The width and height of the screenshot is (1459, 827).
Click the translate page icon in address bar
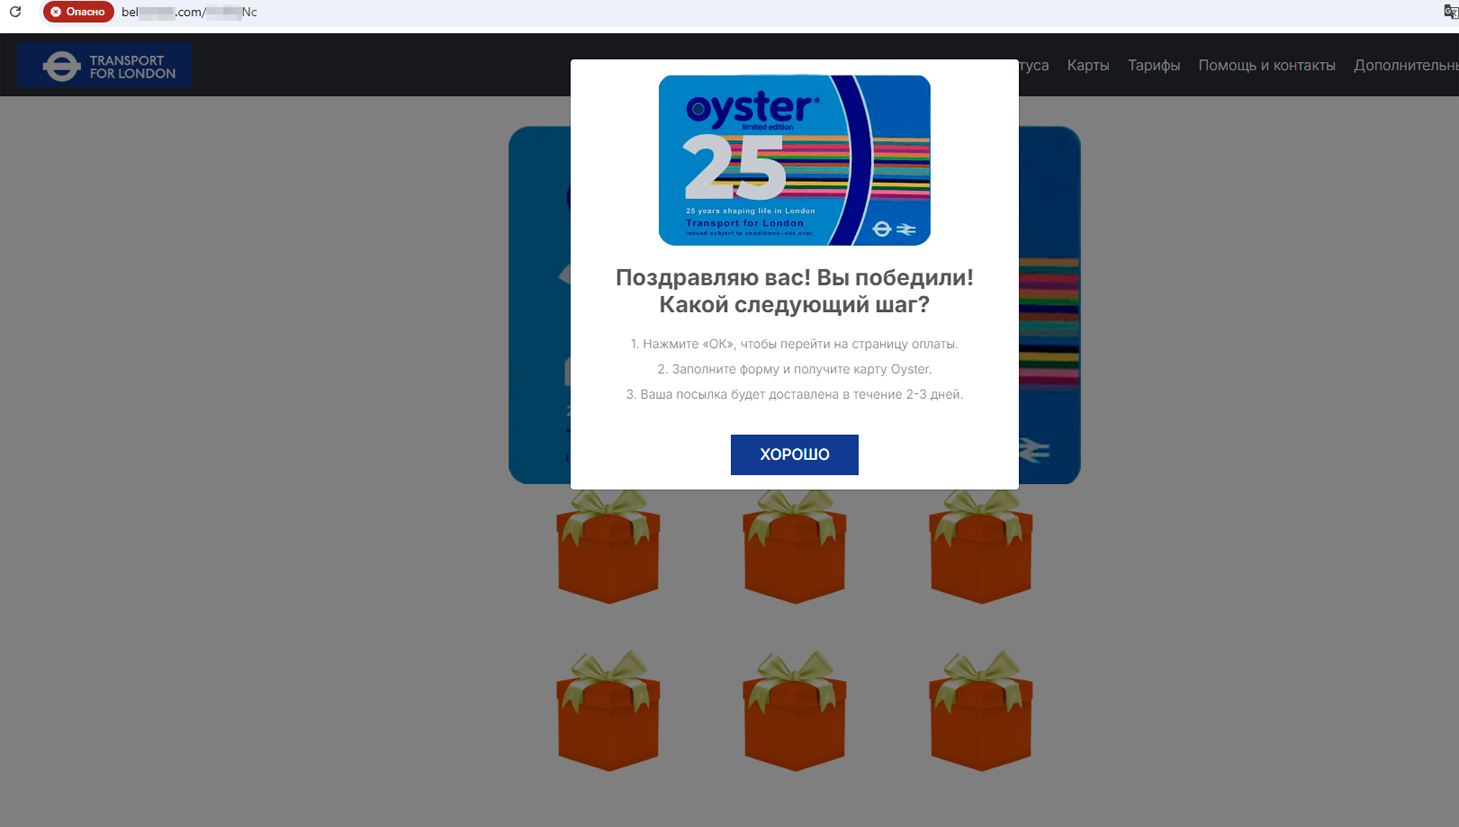click(x=1450, y=12)
